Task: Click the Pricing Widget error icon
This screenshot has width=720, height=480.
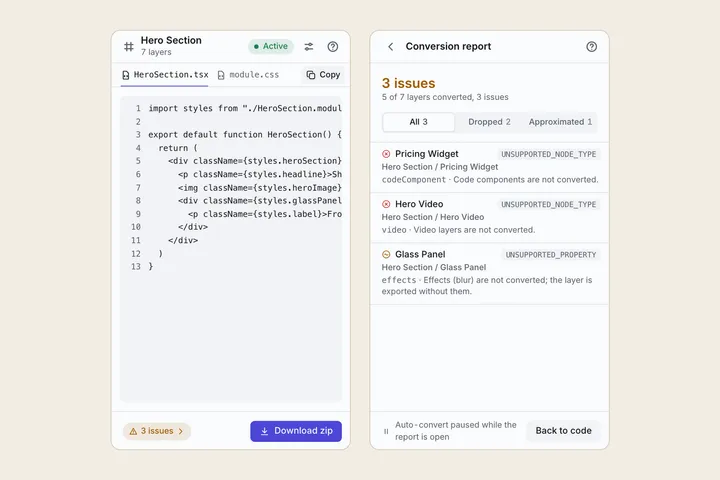Action: coord(386,154)
